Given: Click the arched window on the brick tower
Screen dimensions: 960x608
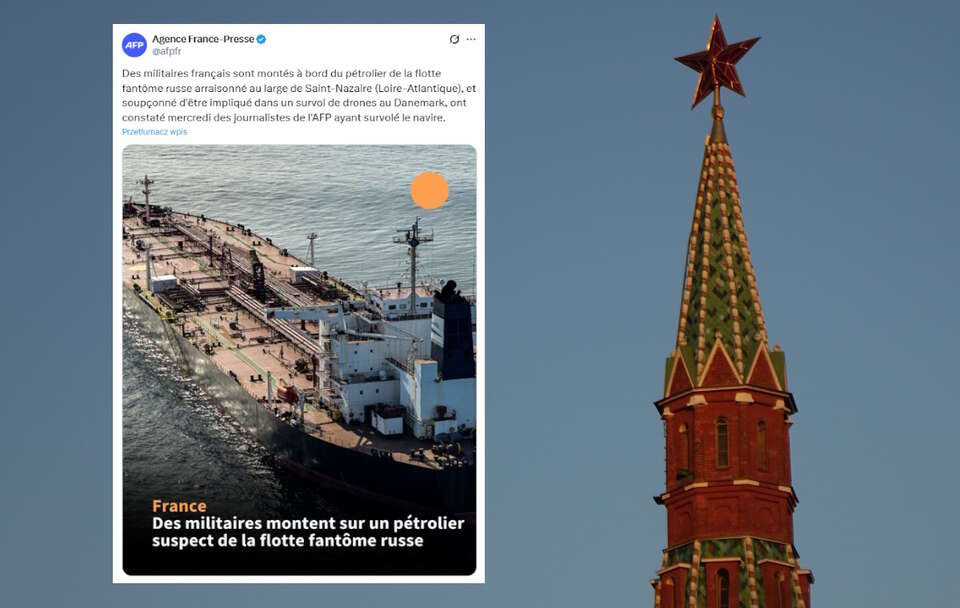Looking at the screenshot, I should click(x=722, y=443).
